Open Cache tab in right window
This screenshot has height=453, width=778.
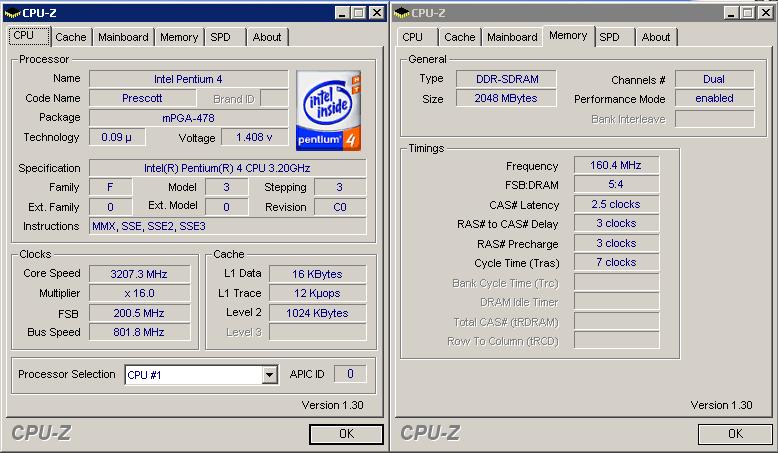(459, 37)
